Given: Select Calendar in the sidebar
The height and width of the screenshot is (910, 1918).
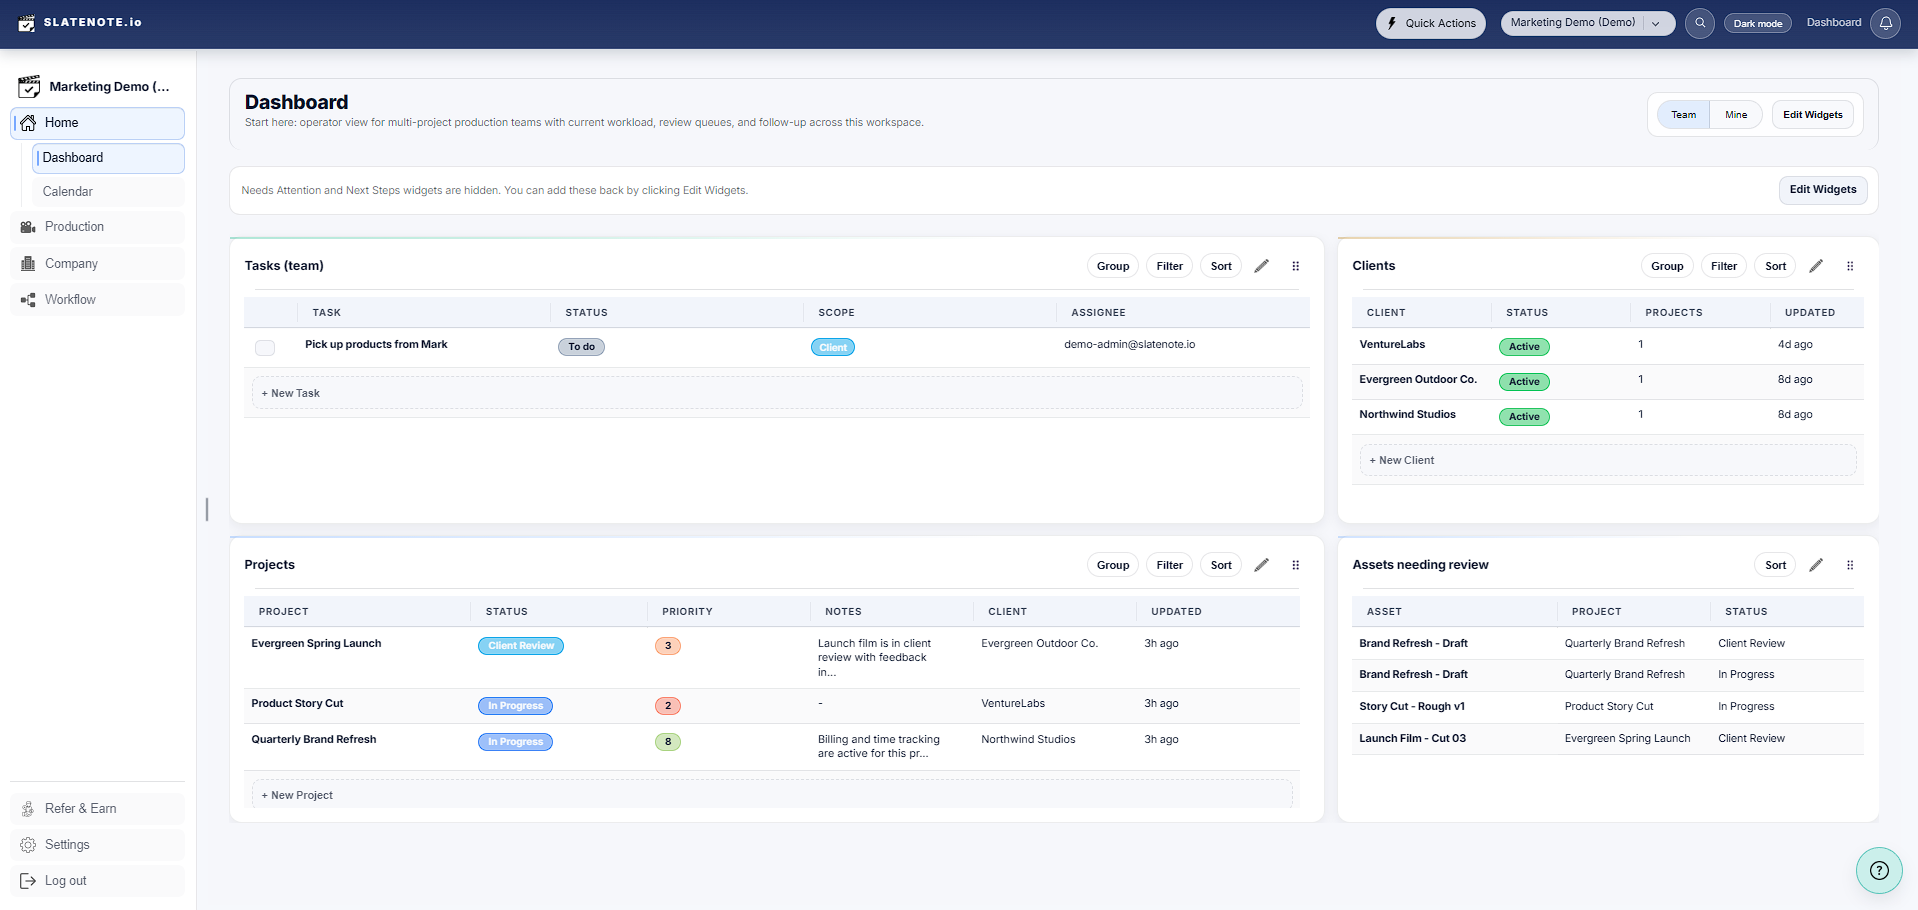Looking at the screenshot, I should pos(68,191).
